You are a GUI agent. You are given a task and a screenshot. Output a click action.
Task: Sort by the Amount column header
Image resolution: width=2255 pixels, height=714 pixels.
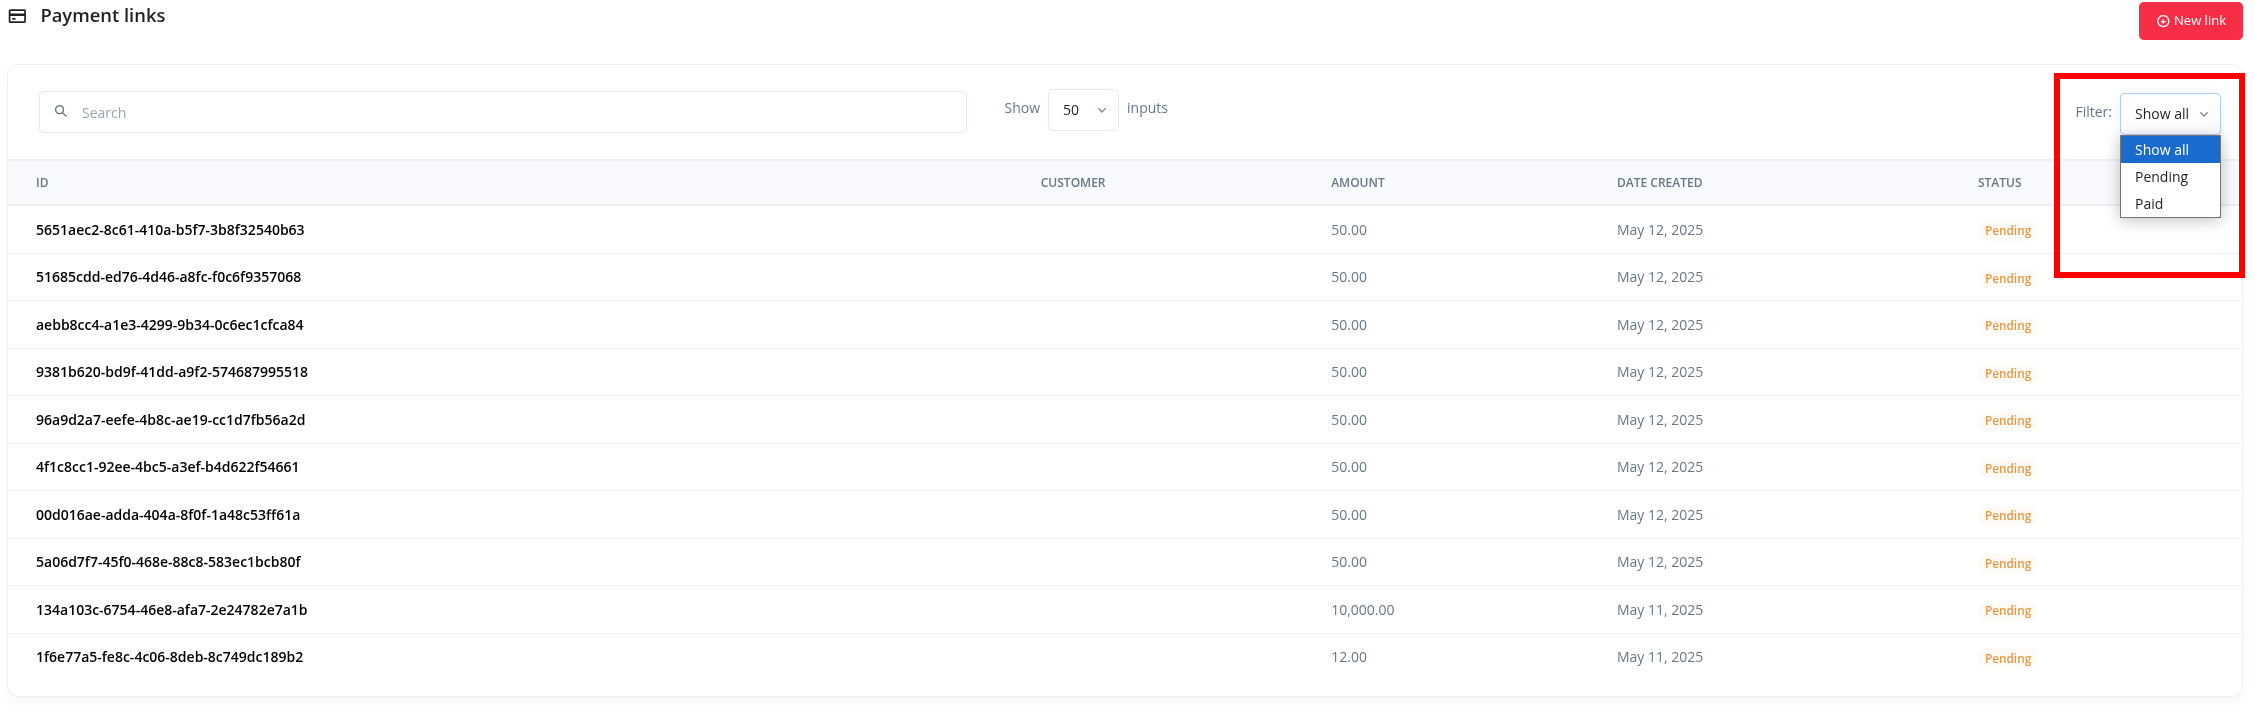(x=1357, y=183)
